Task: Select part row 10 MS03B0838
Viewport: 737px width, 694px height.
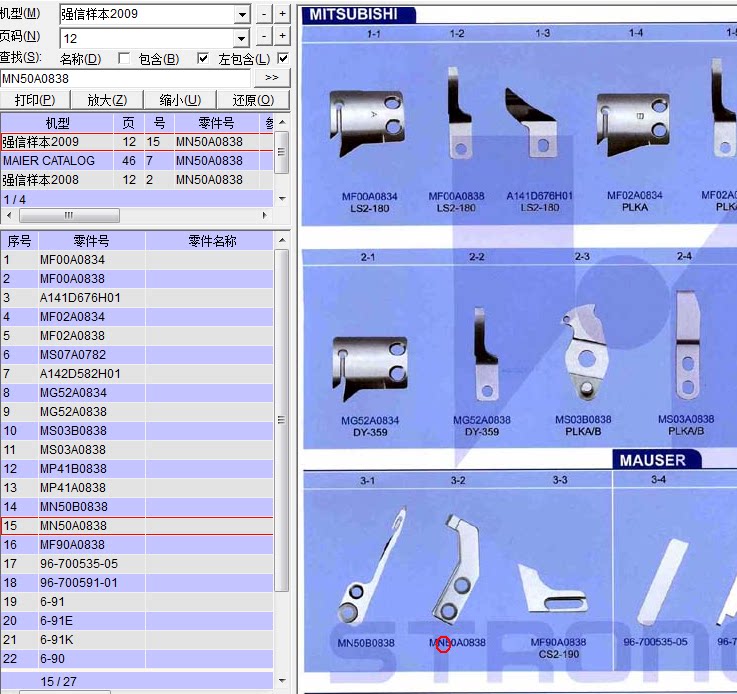Action: coord(137,431)
